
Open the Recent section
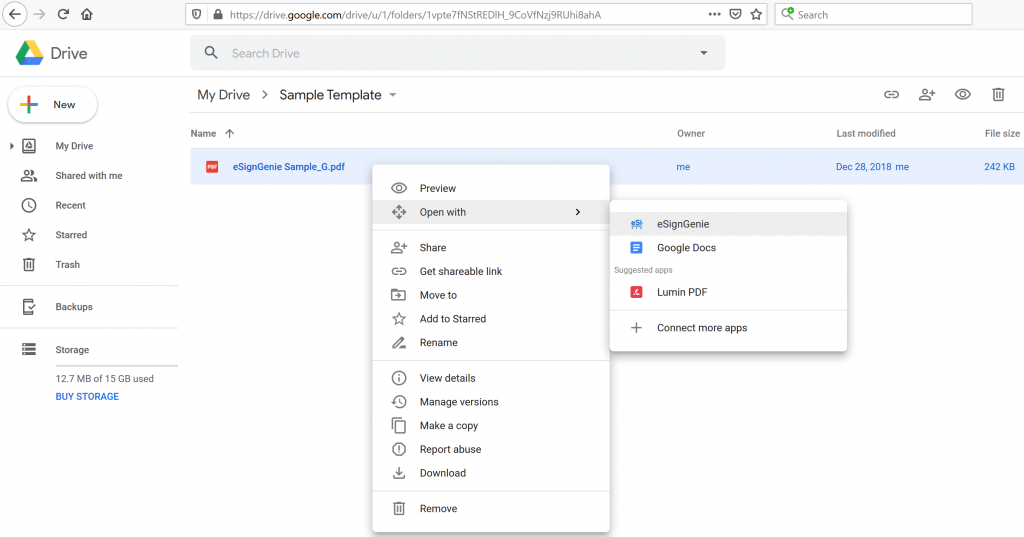coord(71,205)
